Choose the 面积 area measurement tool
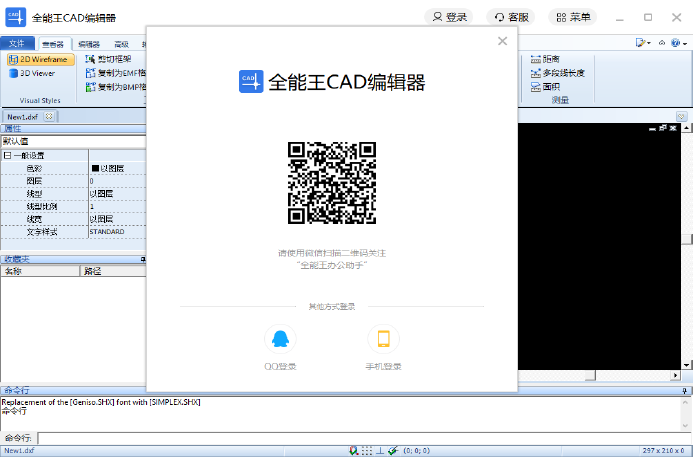This screenshot has height=457, width=693. click(550, 86)
